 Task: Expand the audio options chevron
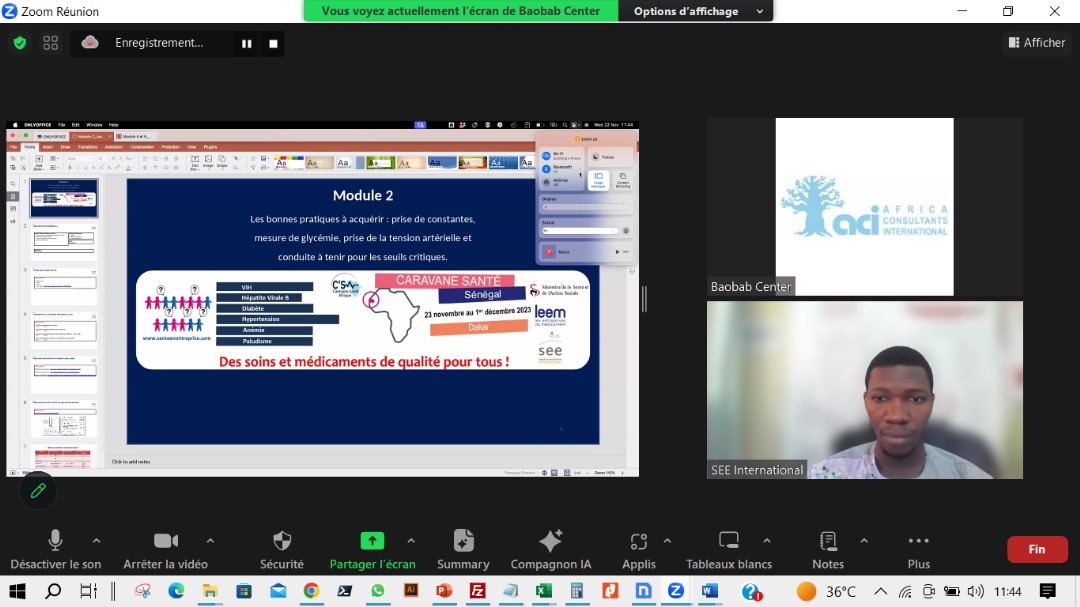point(96,540)
